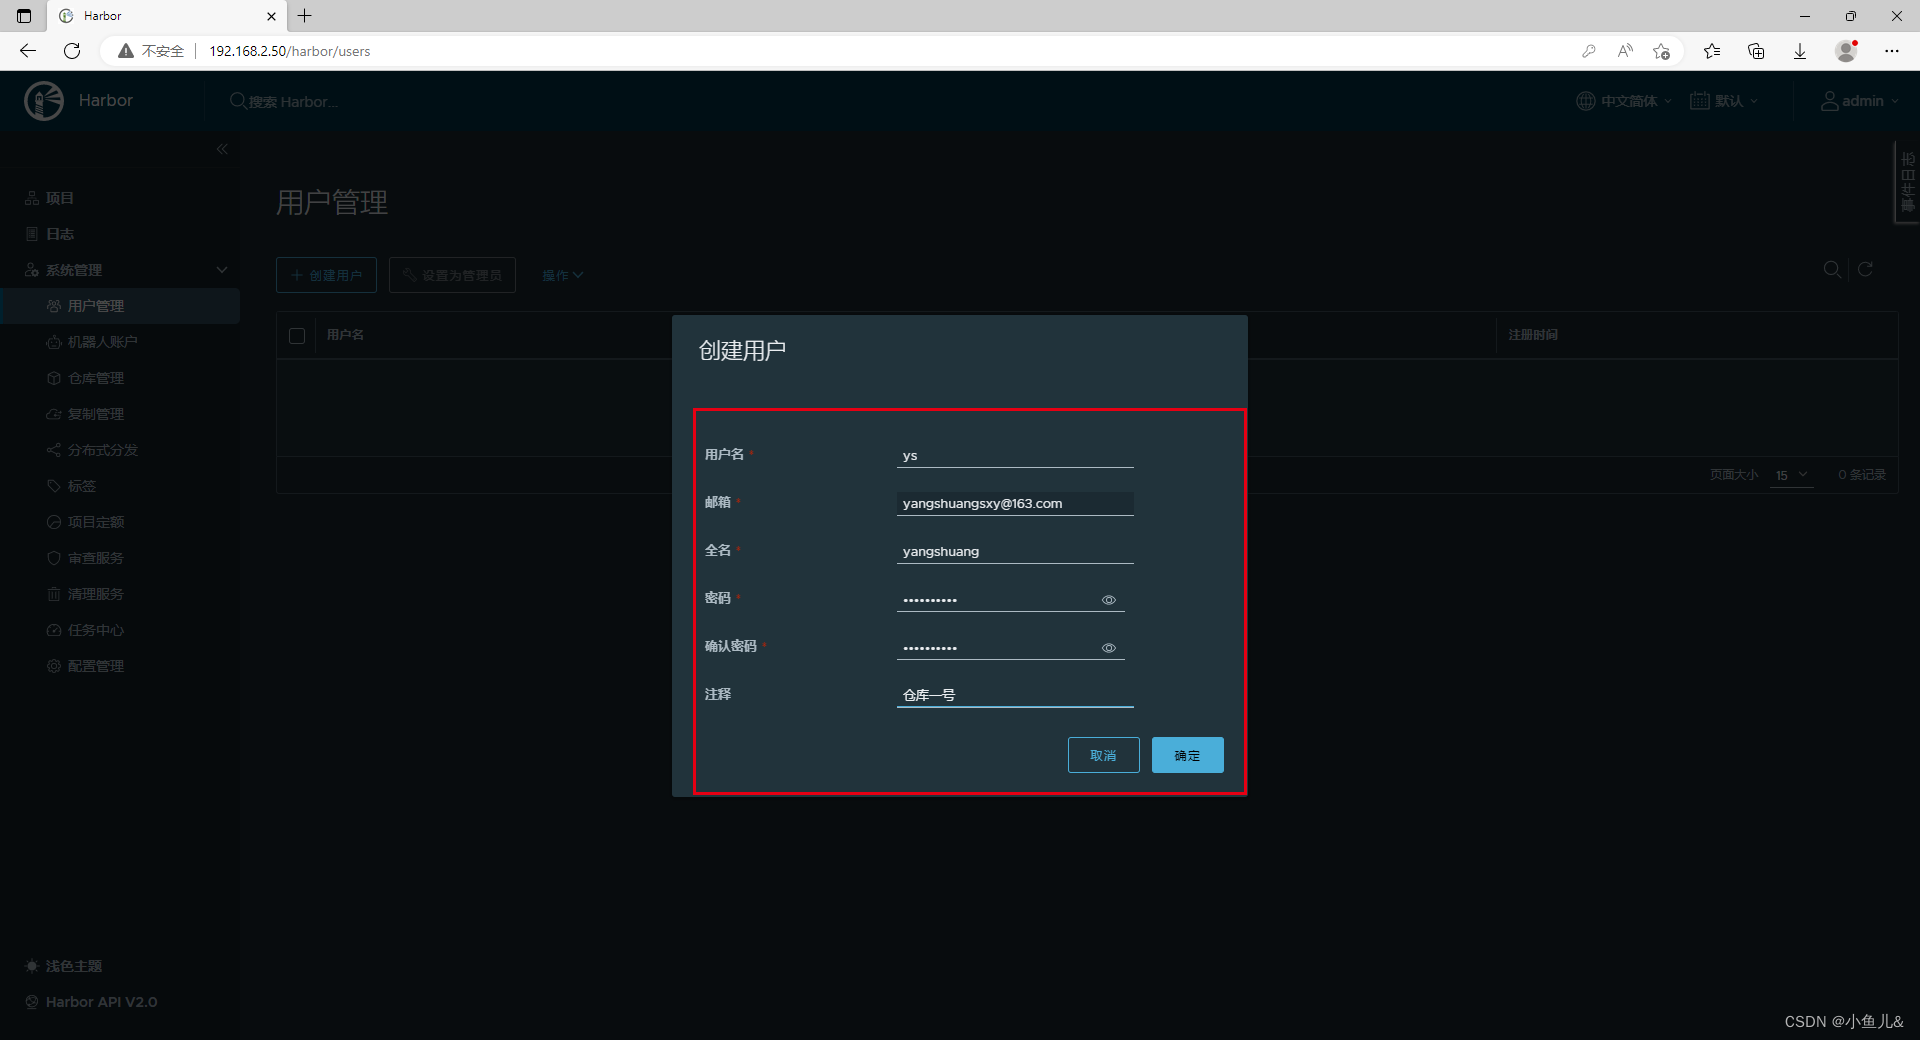Open 项目 in the sidebar

coord(60,198)
